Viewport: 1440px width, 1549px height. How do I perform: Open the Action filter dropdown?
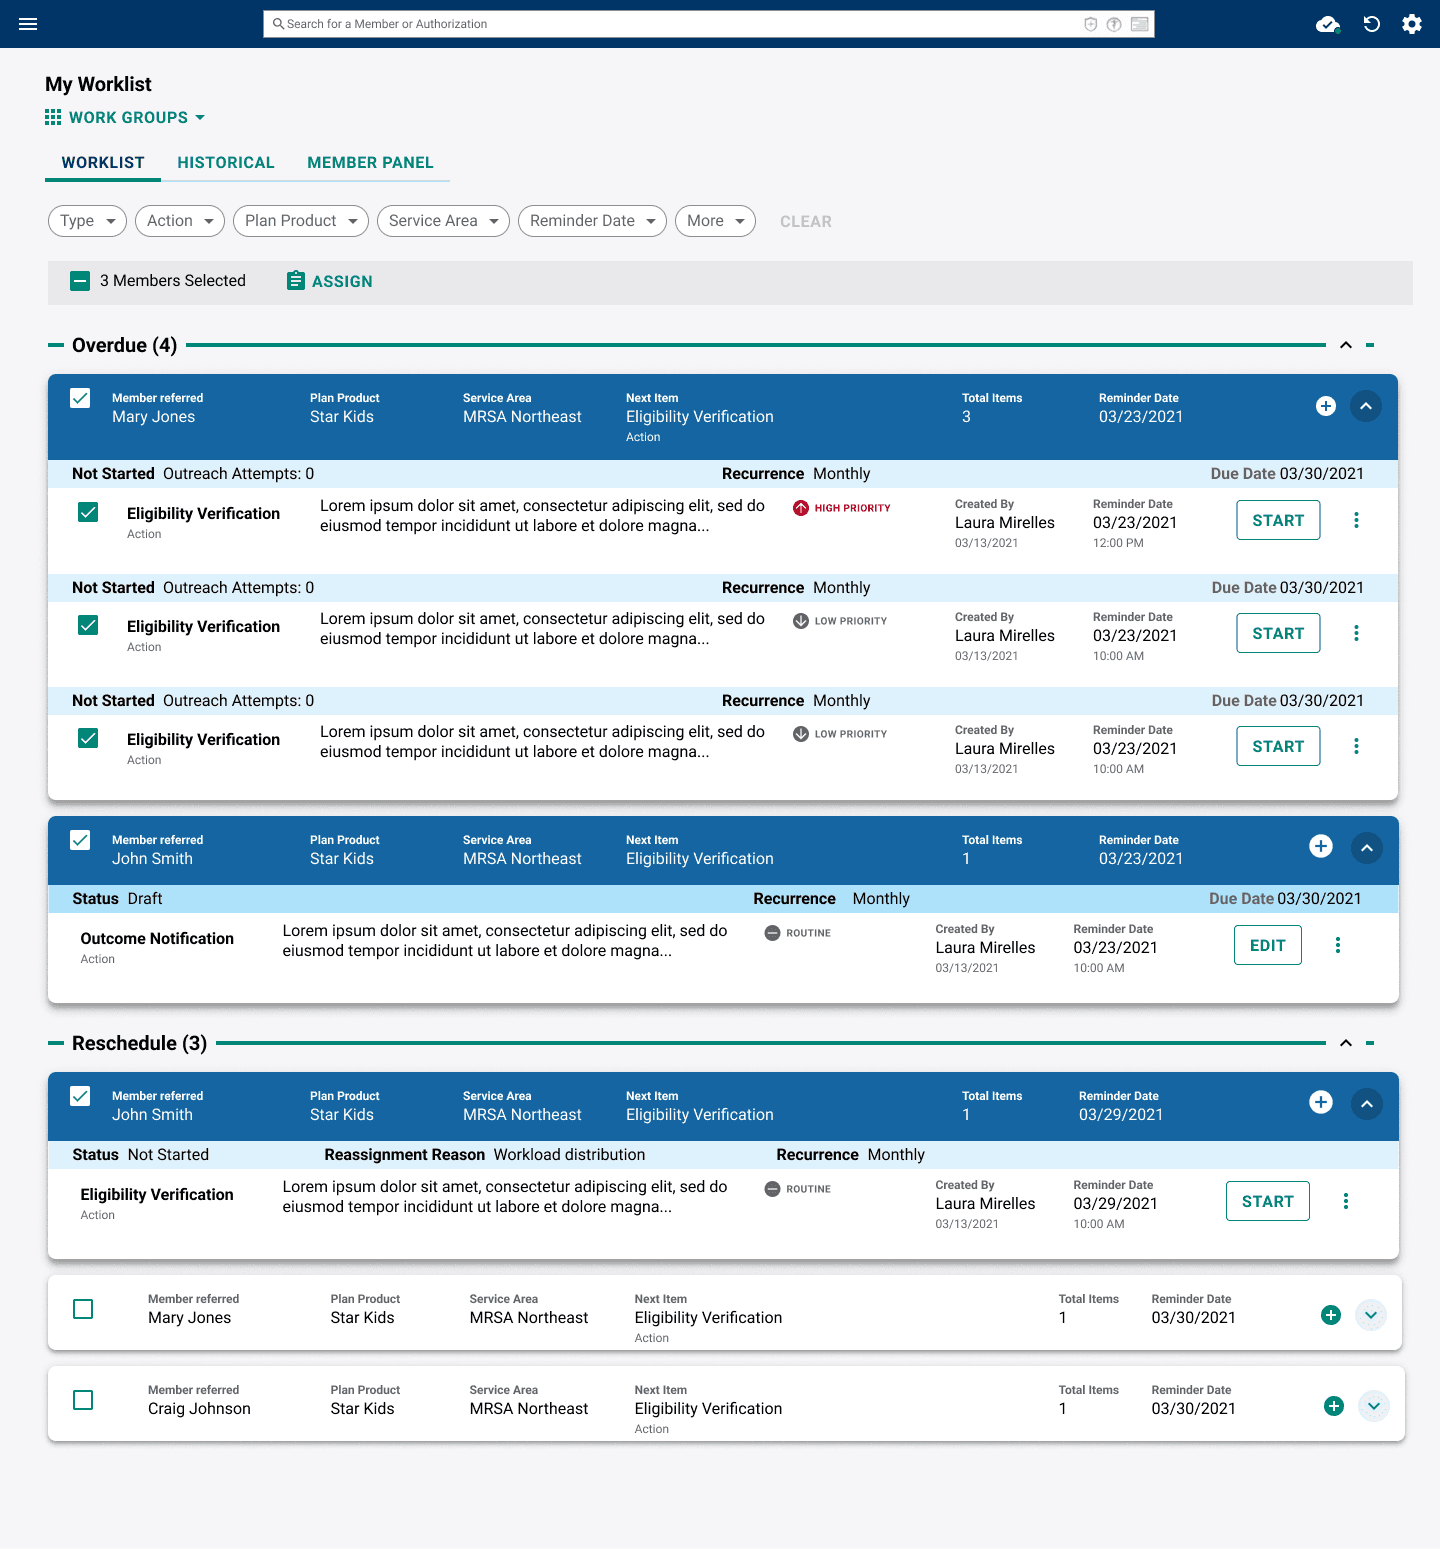180,221
